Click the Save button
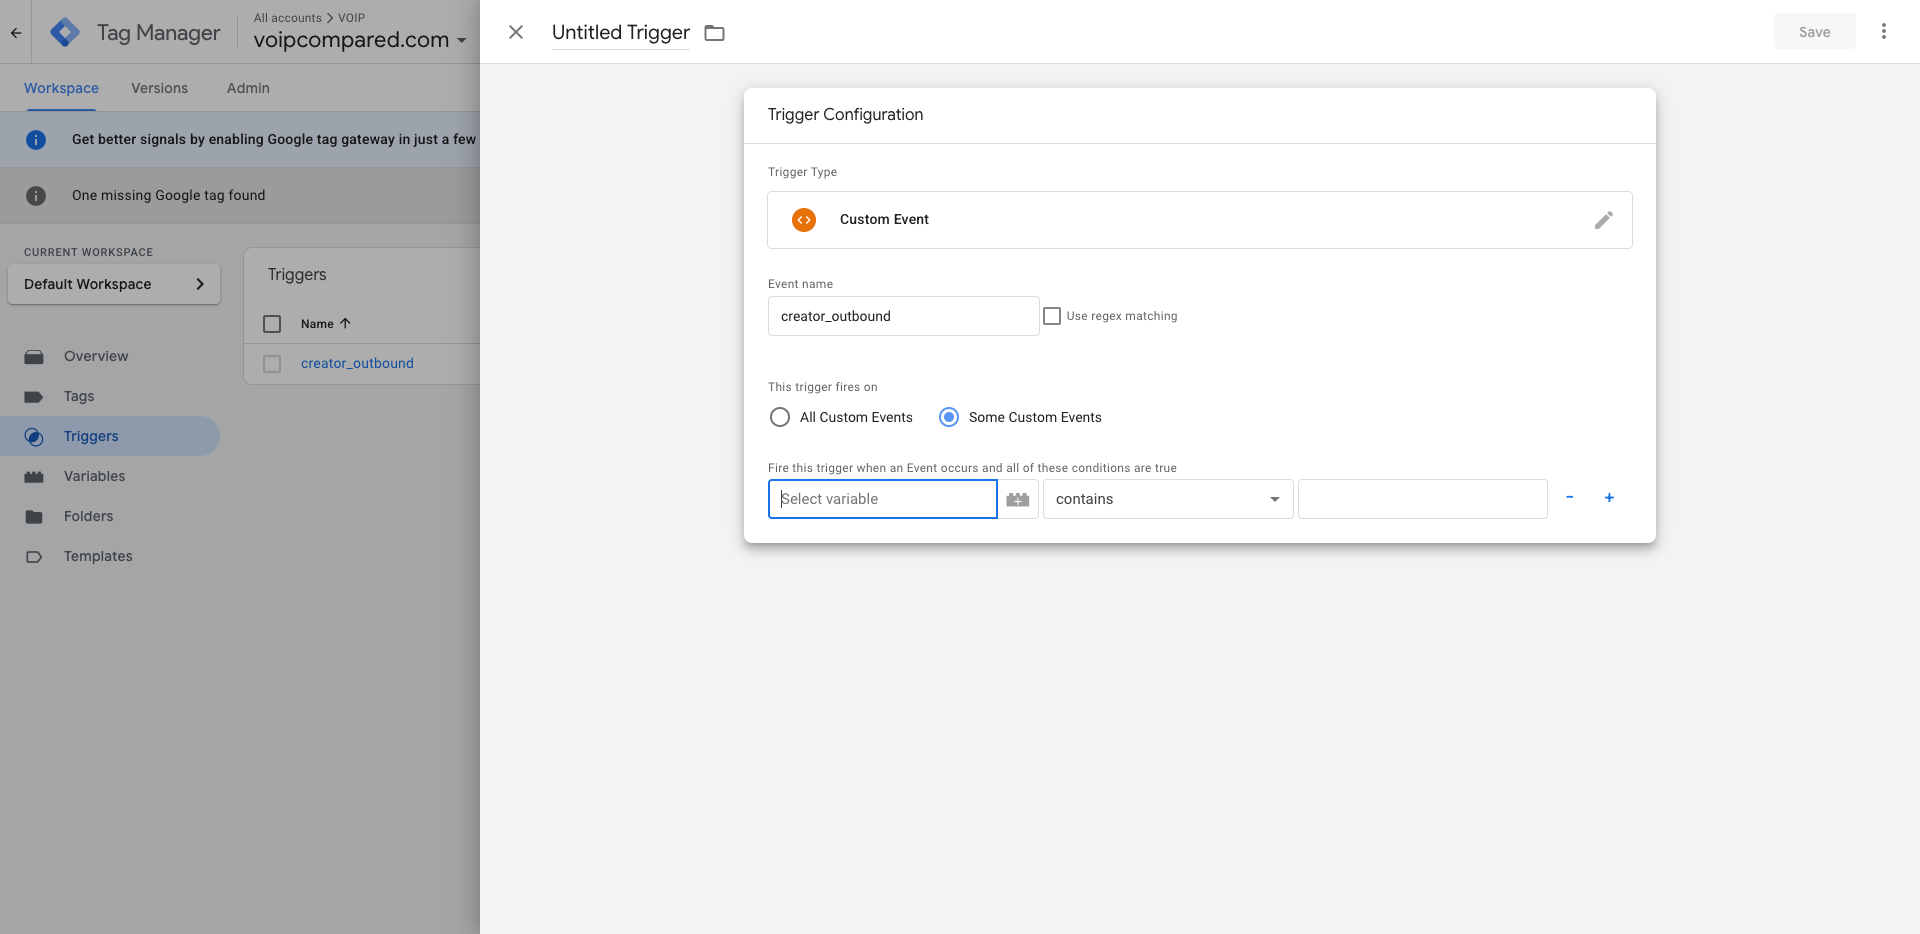This screenshot has width=1920, height=934. 1814,32
